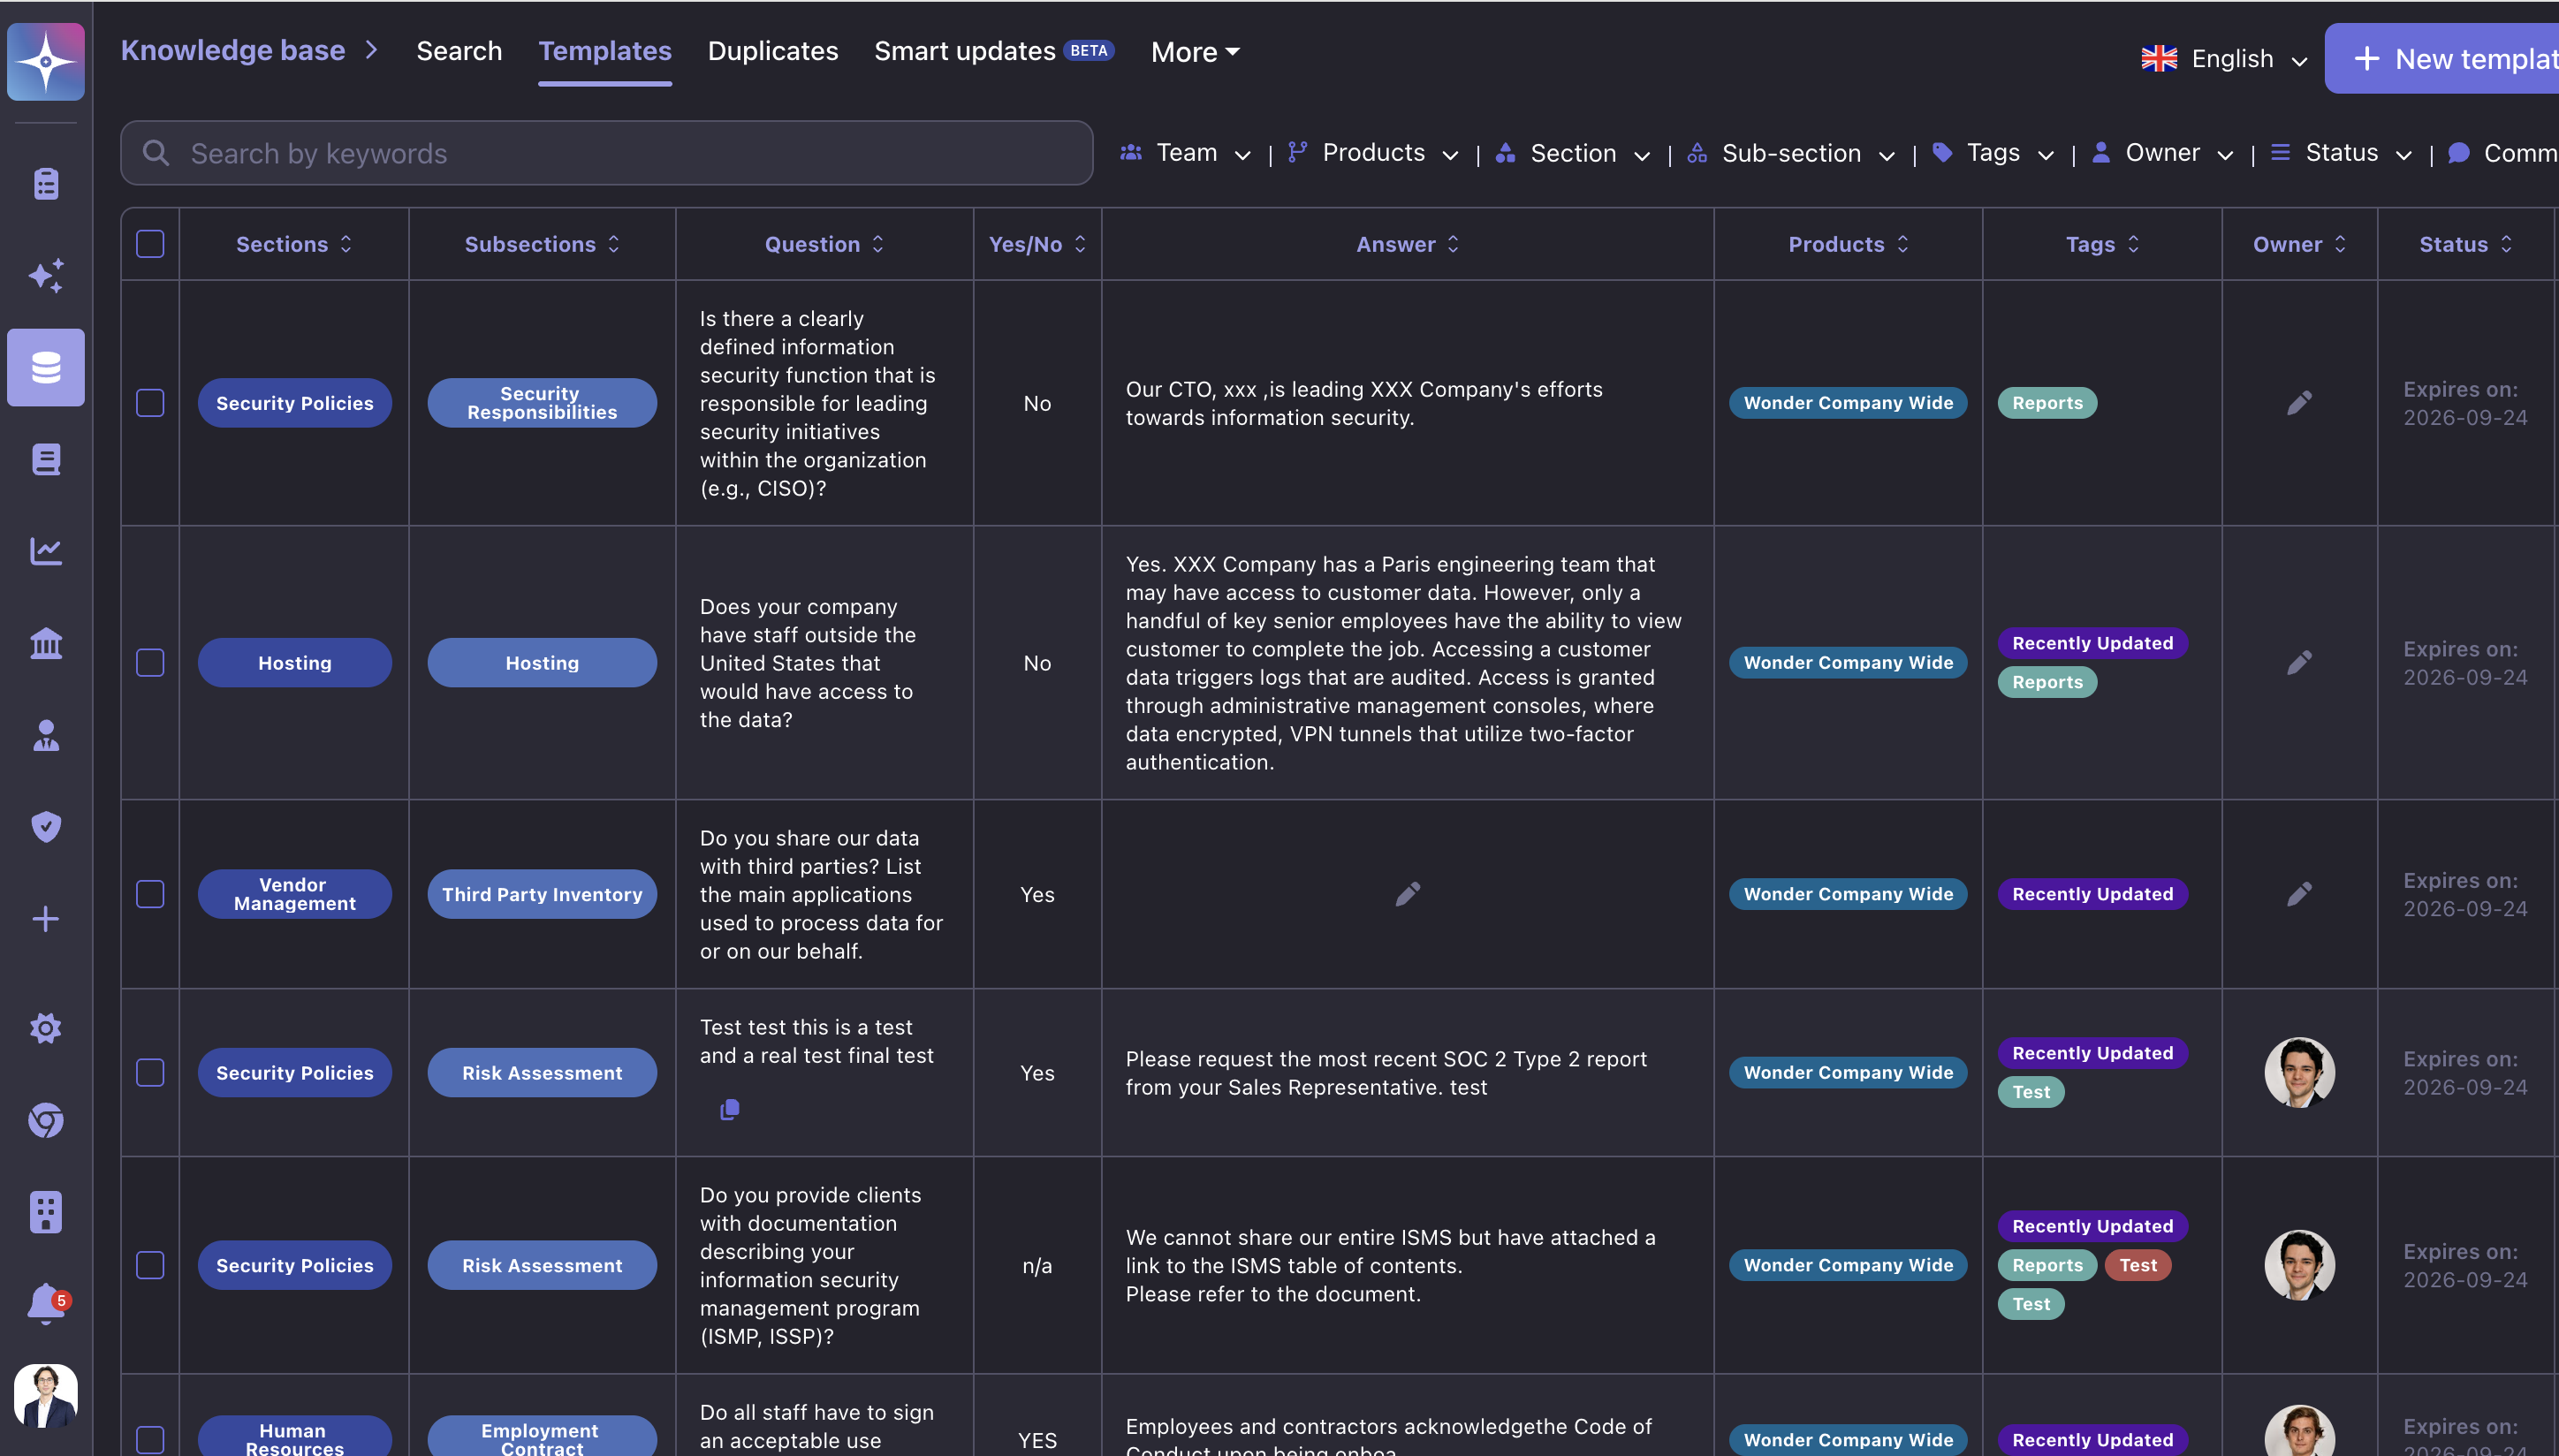The image size is (2559, 1456).
Task: Switch to the Duplicates tab
Action: click(772, 51)
